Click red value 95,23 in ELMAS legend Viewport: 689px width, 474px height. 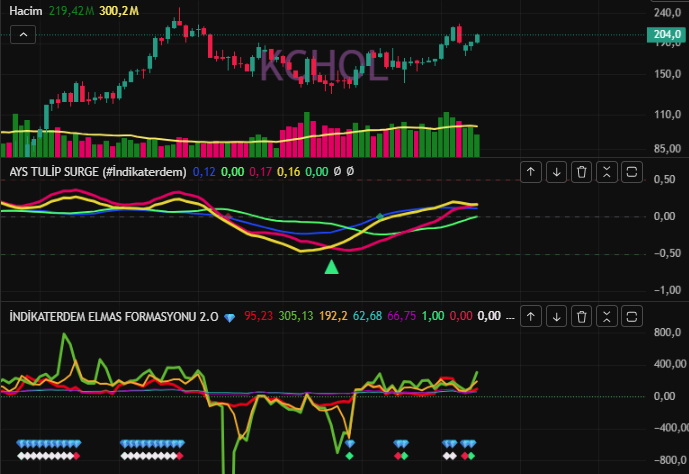pyautogui.click(x=258, y=316)
